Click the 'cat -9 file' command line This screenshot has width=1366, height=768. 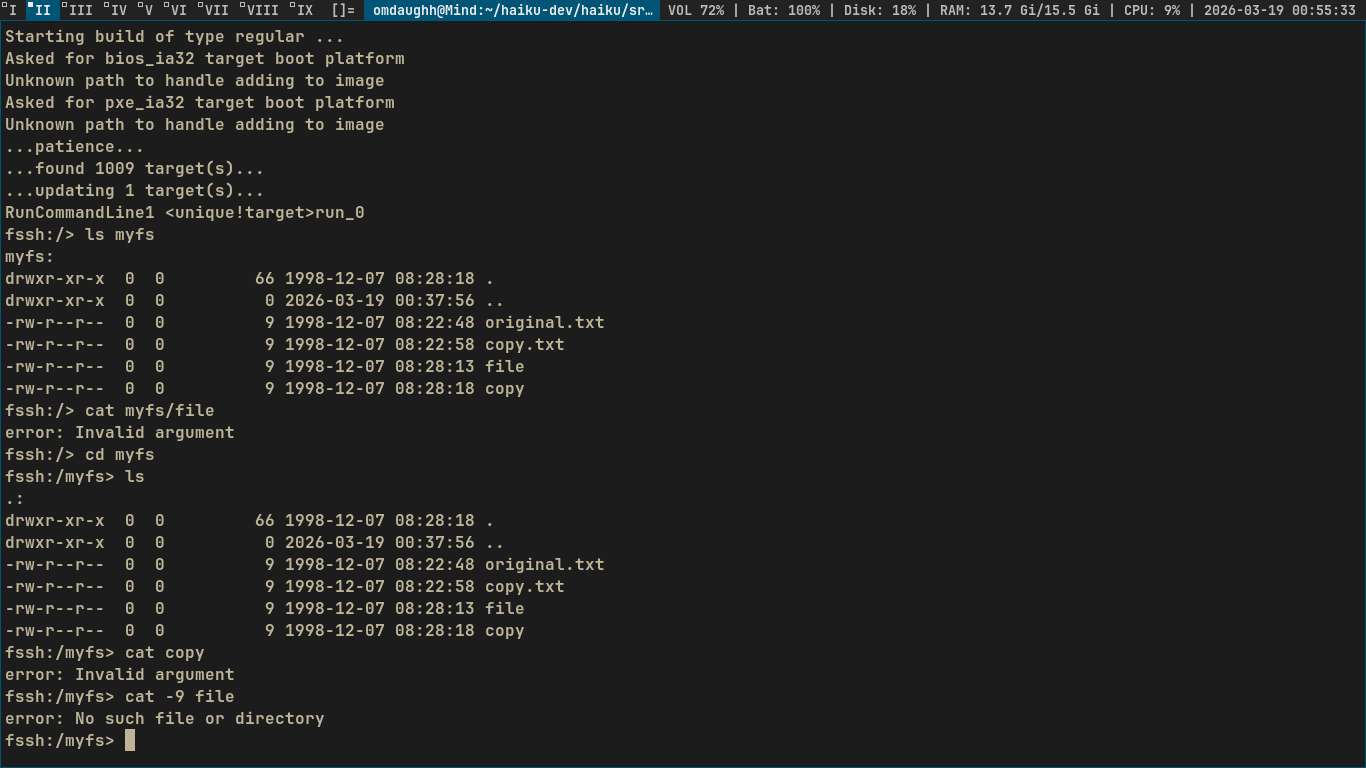[x=179, y=697]
